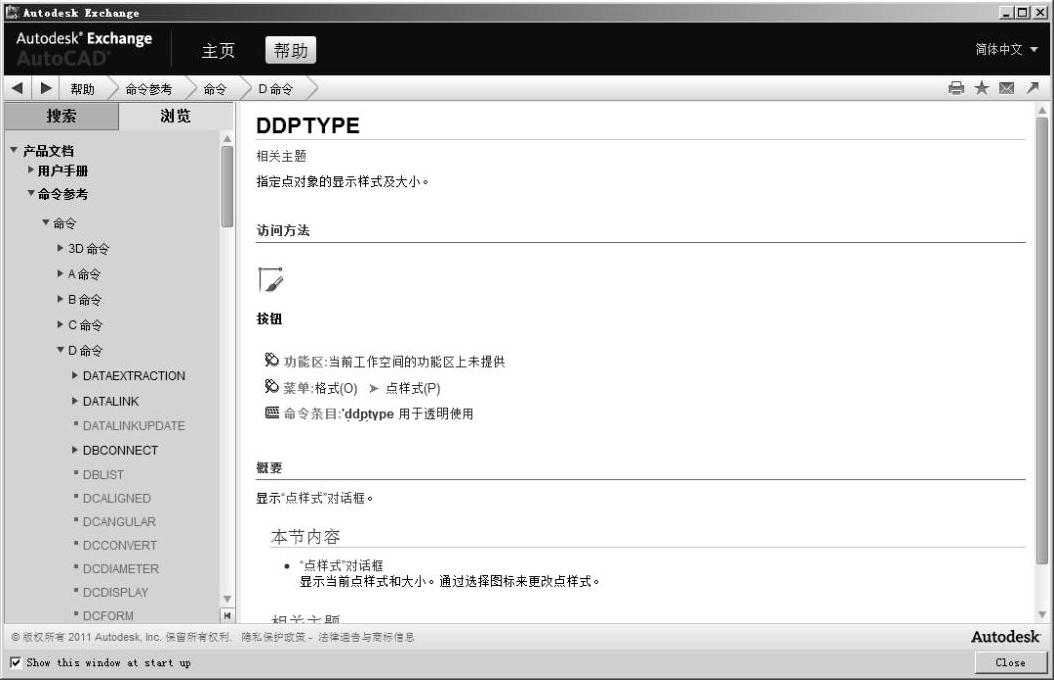Jump to end of tree with bottom arrow
The width and height of the screenshot is (1054, 680).
[x=227, y=615]
